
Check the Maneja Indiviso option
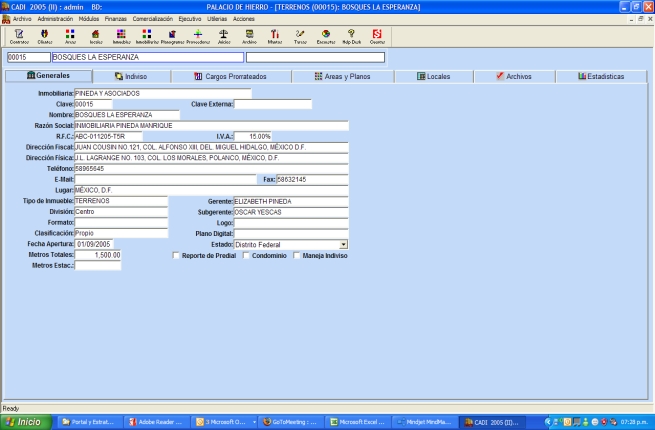(x=298, y=255)
